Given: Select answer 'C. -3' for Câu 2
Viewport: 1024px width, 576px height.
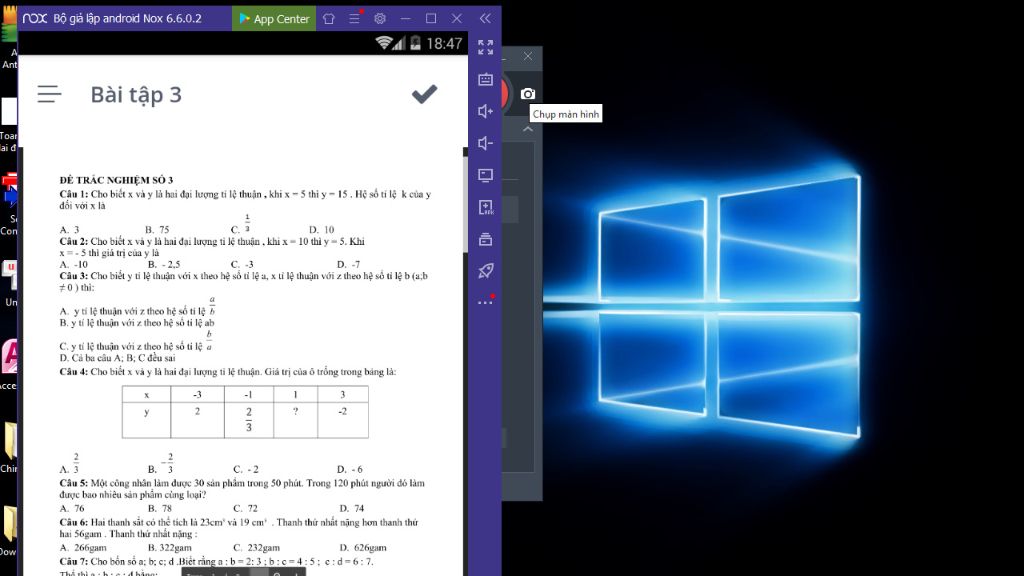Looking at the screenshot, I should (x=242, y=264).
